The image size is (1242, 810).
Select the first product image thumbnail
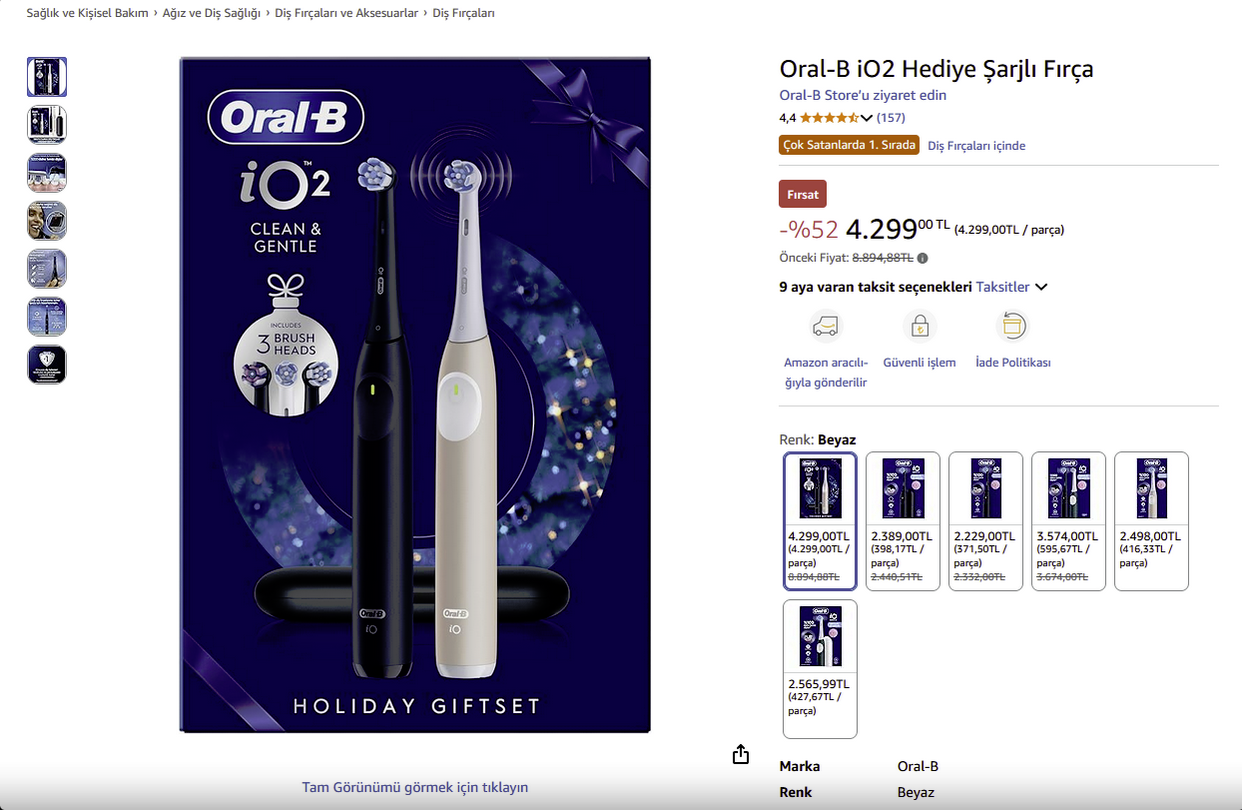coord(47,77)
